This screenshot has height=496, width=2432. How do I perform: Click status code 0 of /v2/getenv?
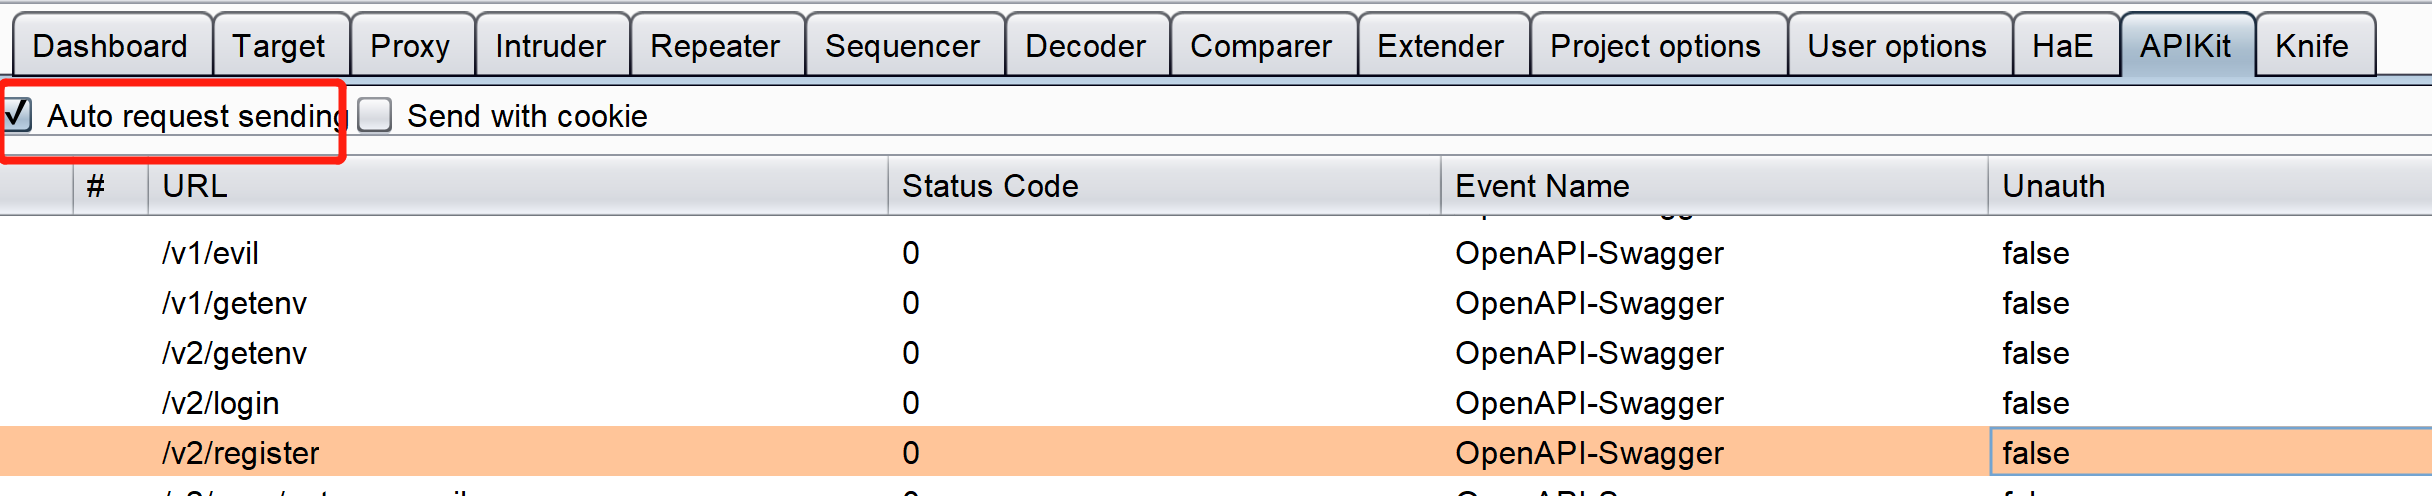coord(910,353)
